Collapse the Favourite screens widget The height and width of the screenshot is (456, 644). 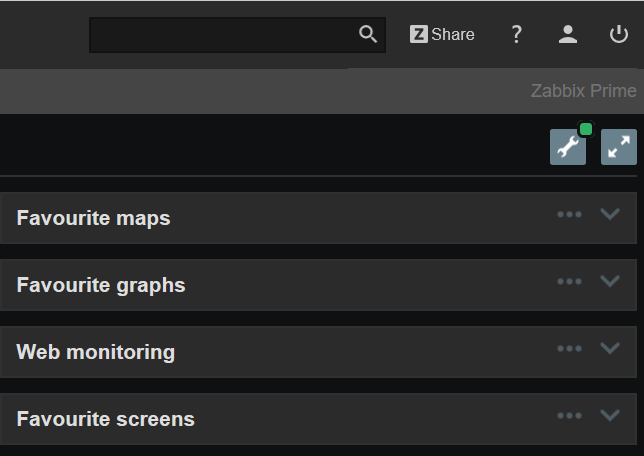tap(610, 415)
